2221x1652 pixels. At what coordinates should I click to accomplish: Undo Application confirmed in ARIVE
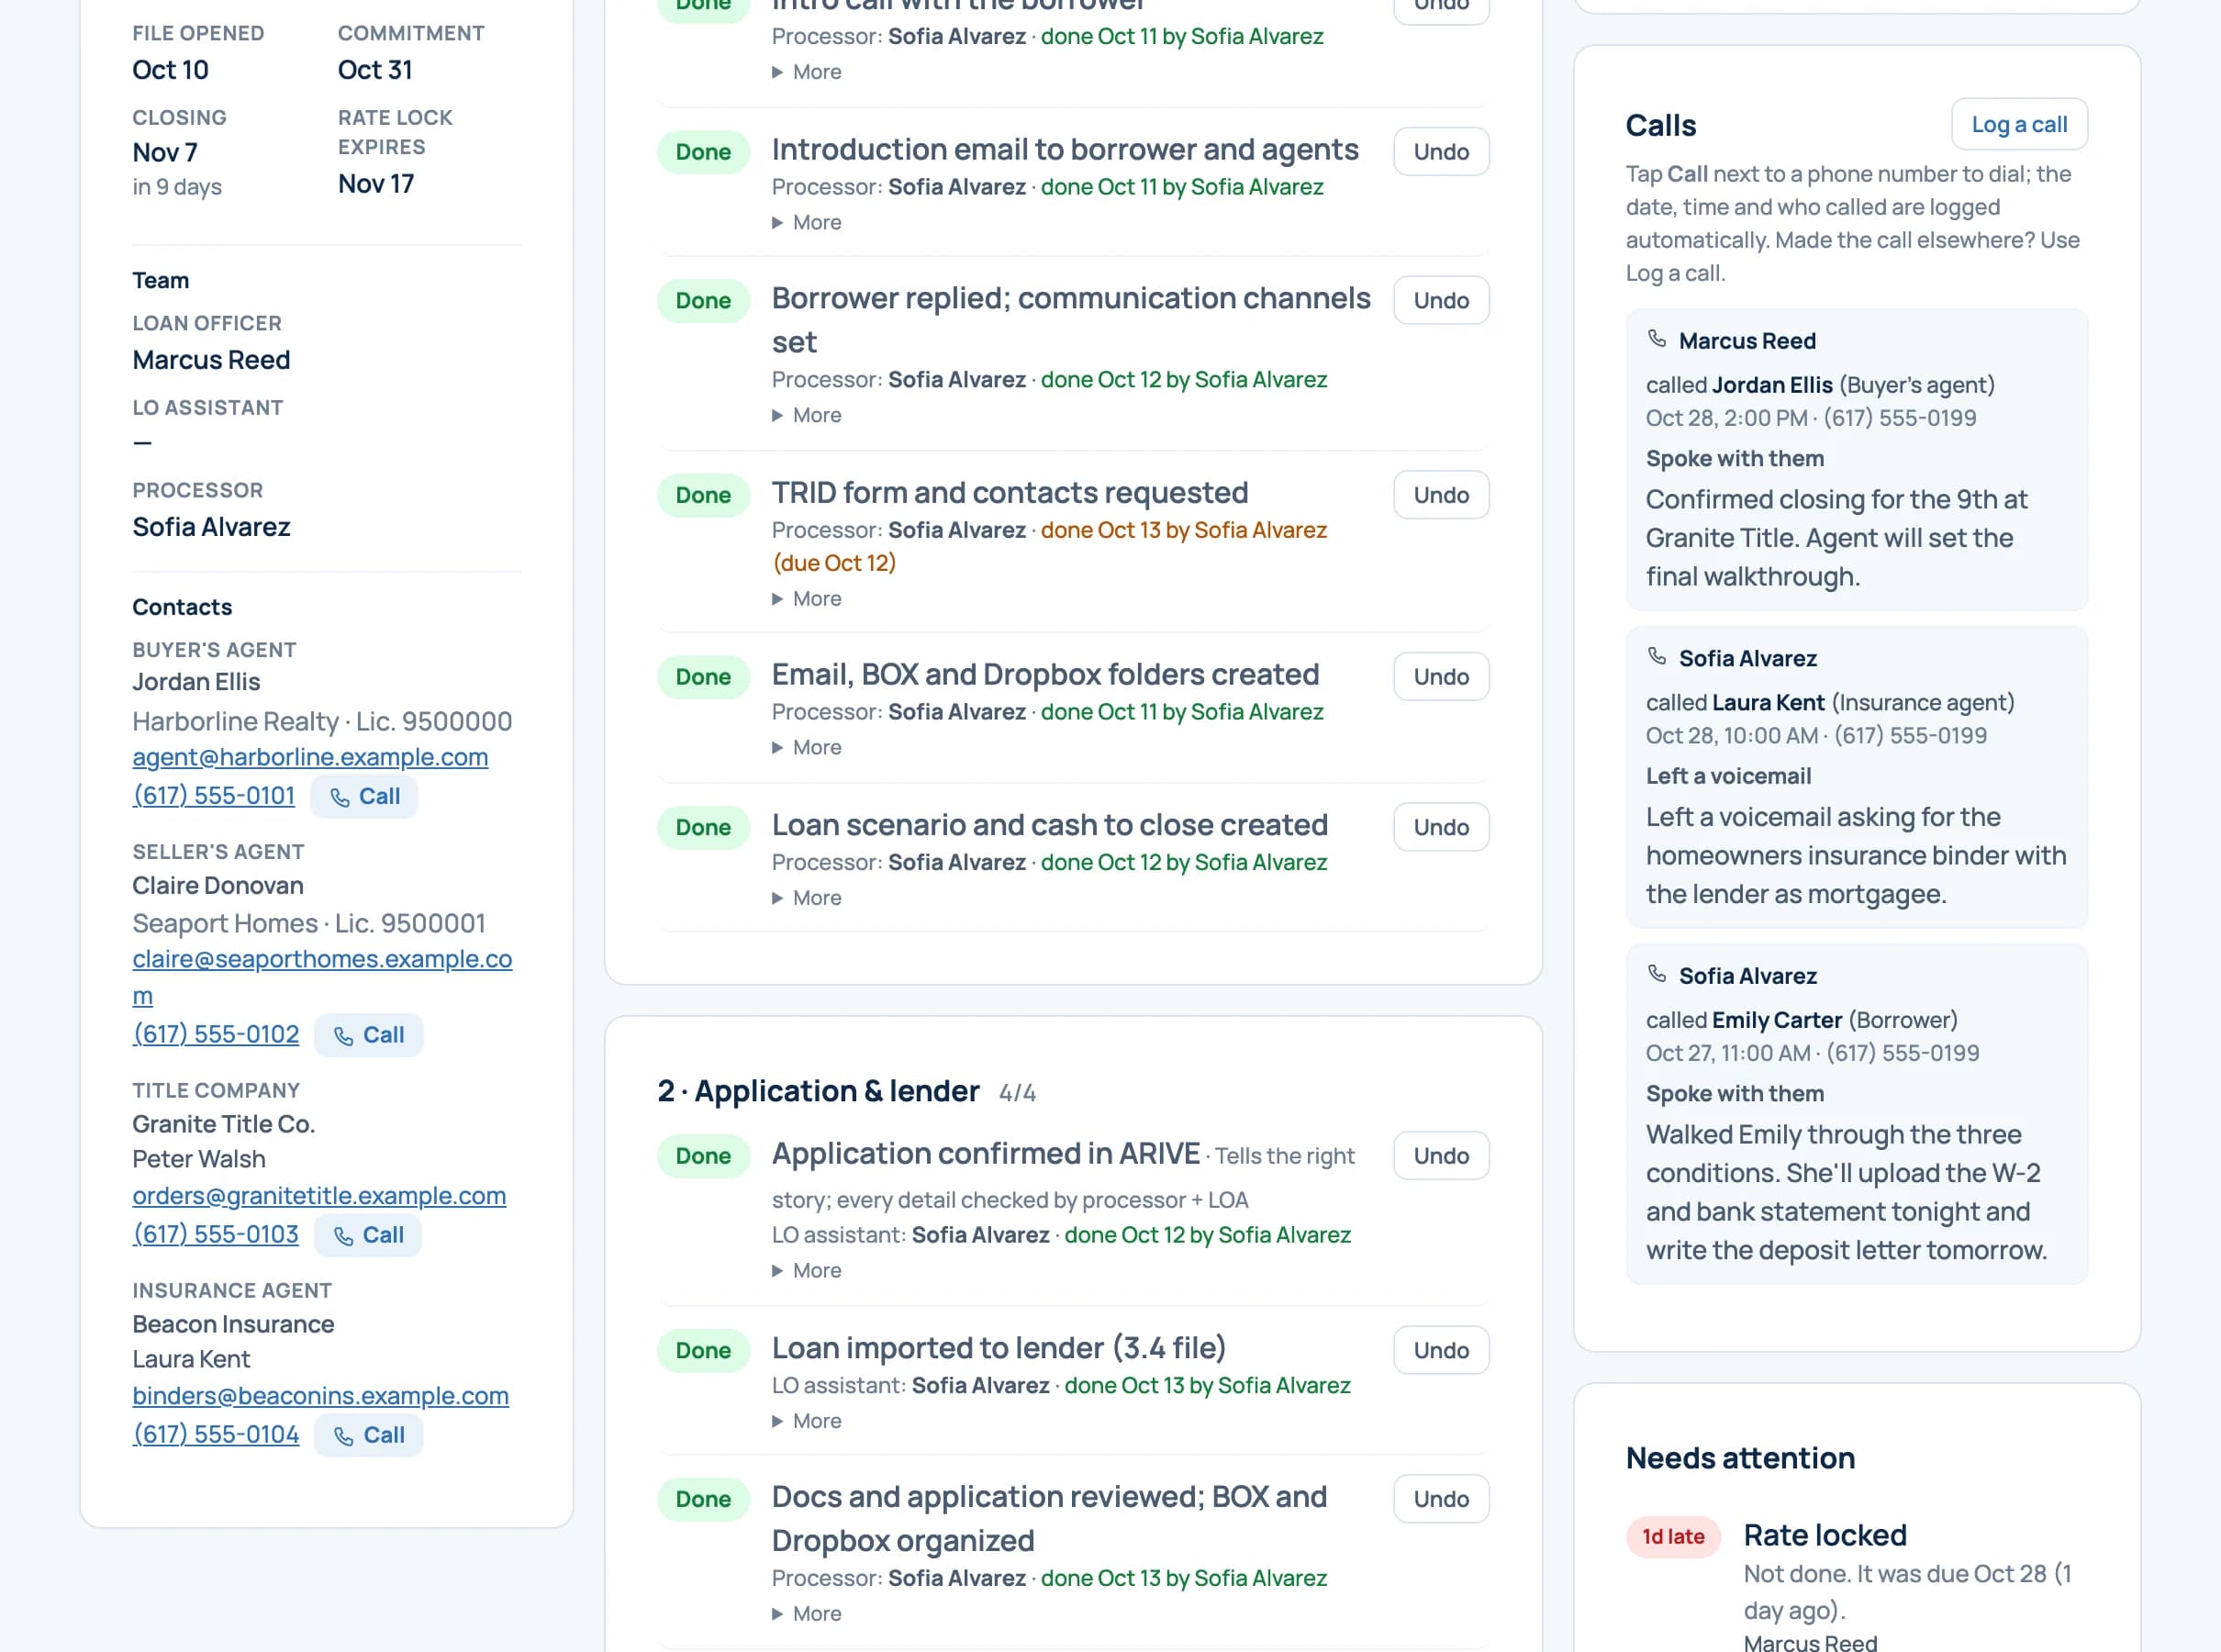coord(1441,1156)
